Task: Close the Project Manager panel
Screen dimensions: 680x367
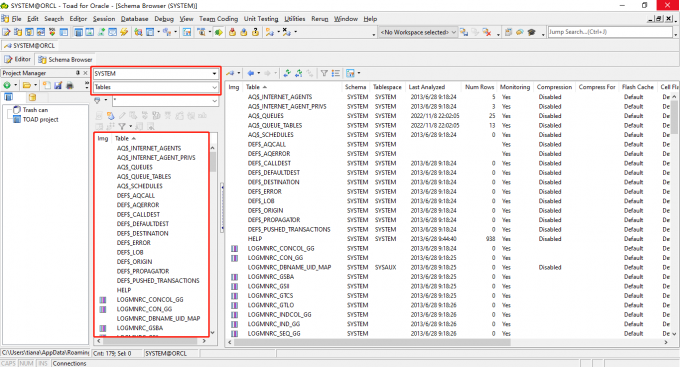Action: click(85, 73)
